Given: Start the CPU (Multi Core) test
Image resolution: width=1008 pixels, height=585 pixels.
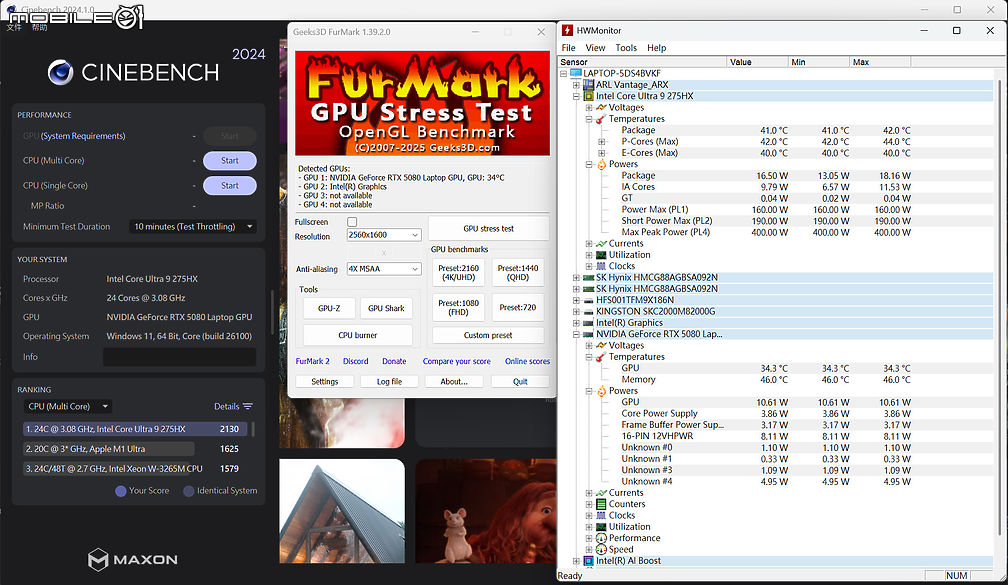Looking at the screenshot, I should click(230, 161).
